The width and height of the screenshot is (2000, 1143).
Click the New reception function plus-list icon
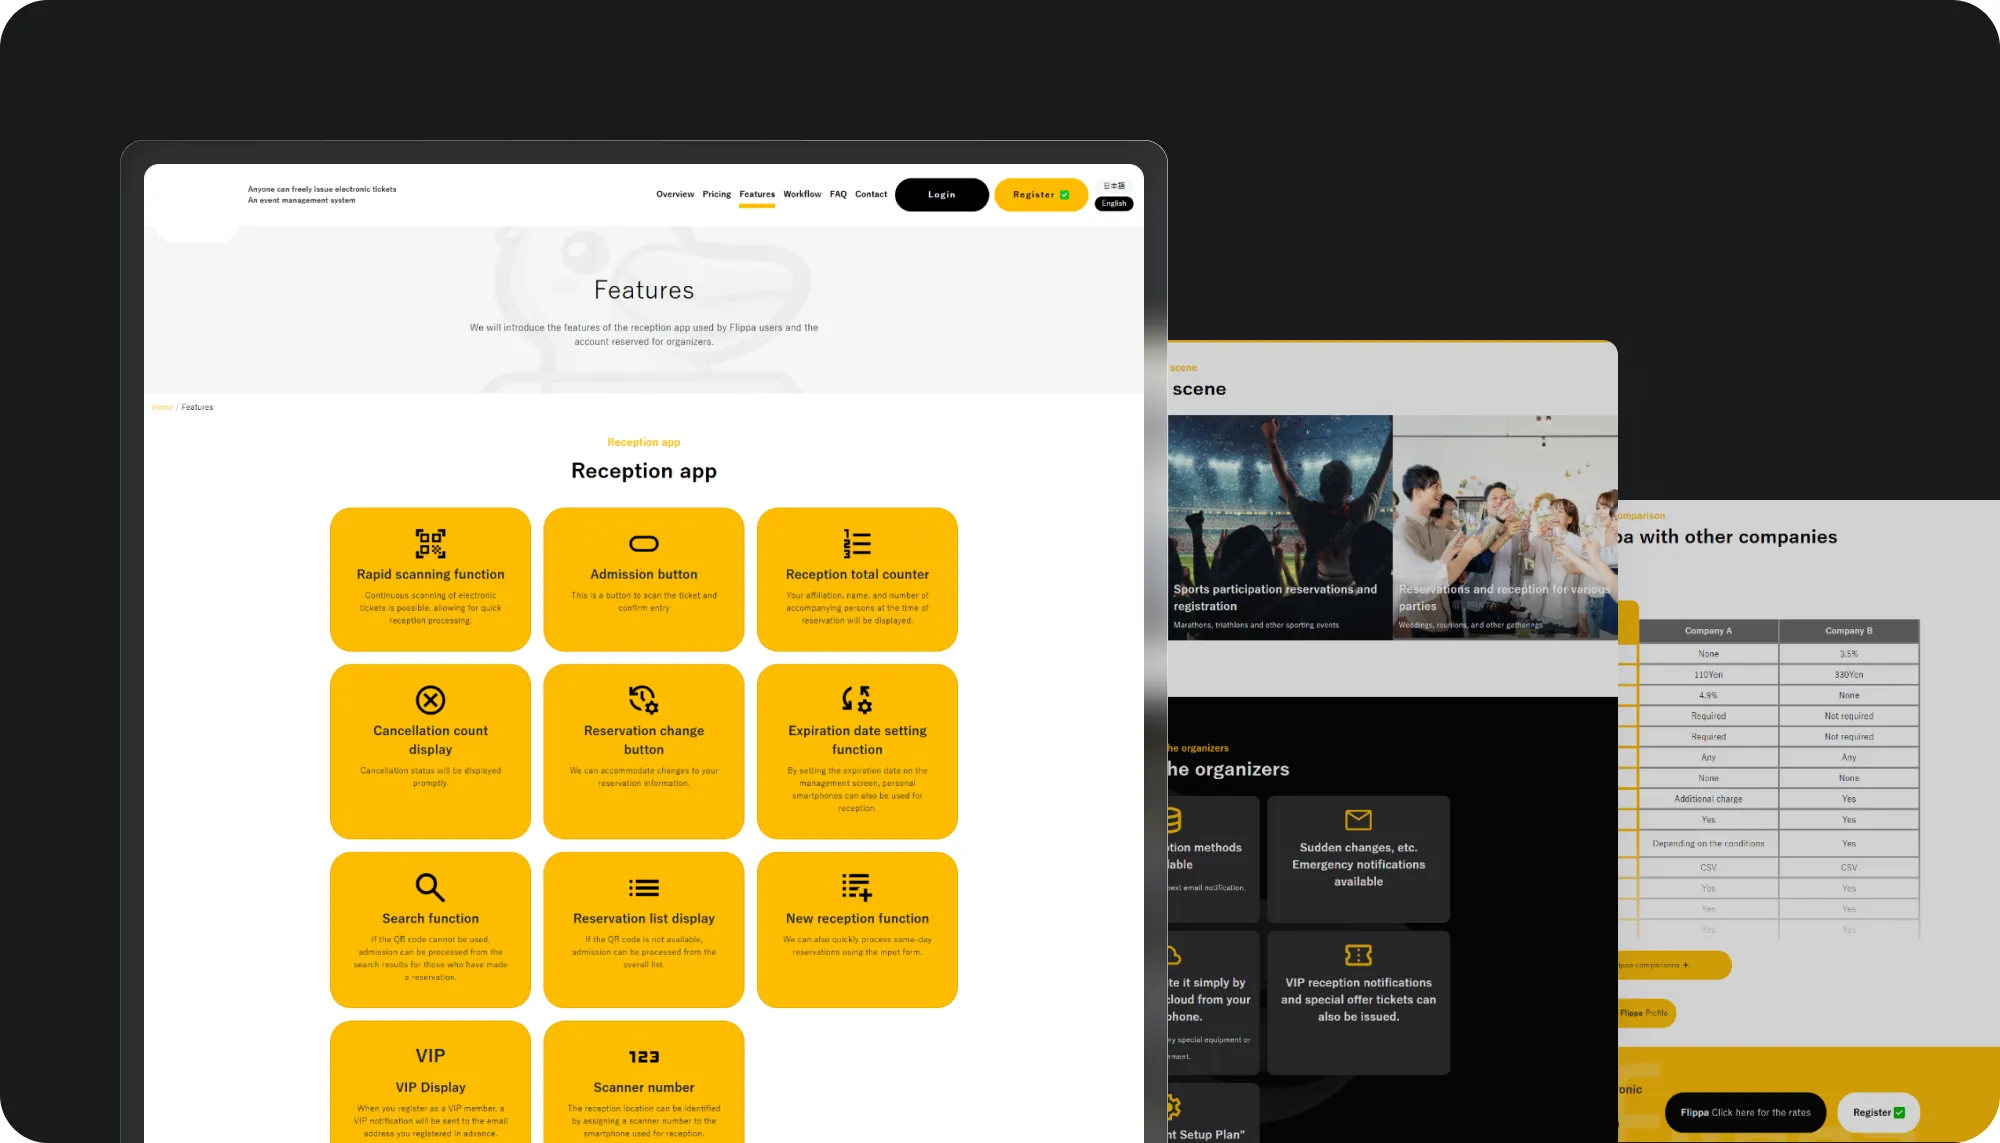[x=857, y=887]
